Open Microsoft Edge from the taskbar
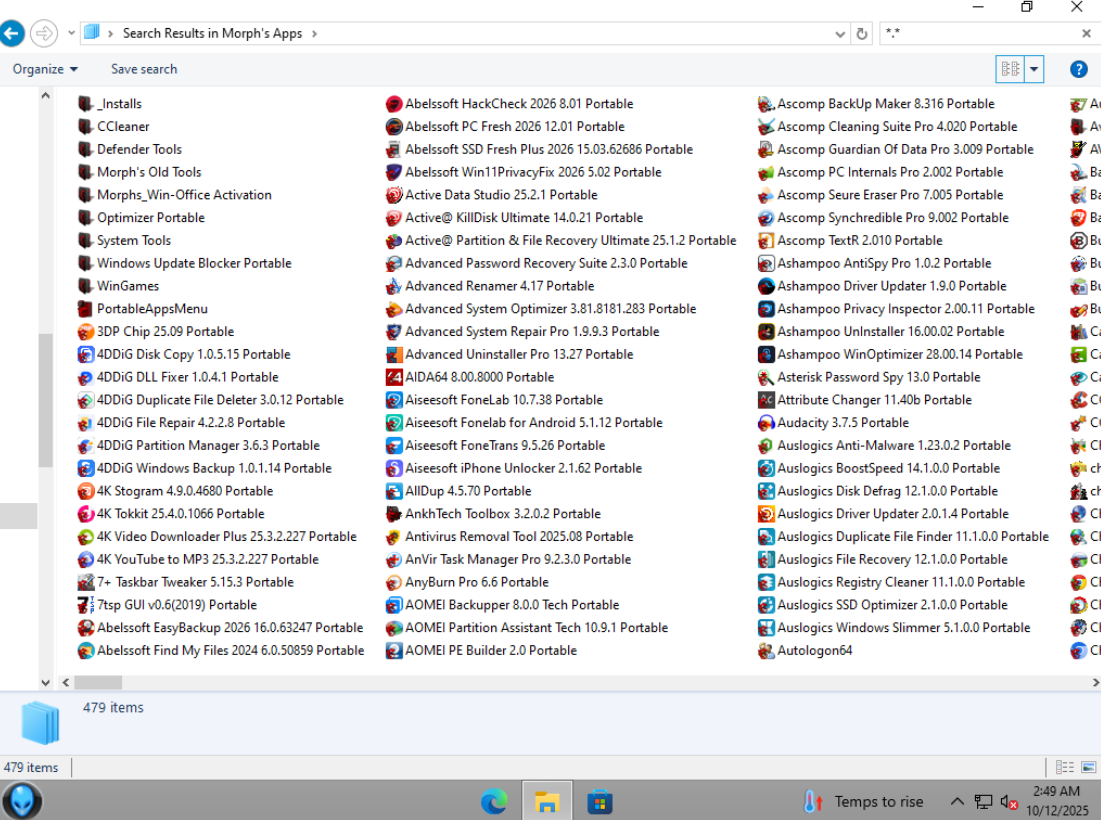Viewport: 1101px width, 820px height. (x=494, y=801)
